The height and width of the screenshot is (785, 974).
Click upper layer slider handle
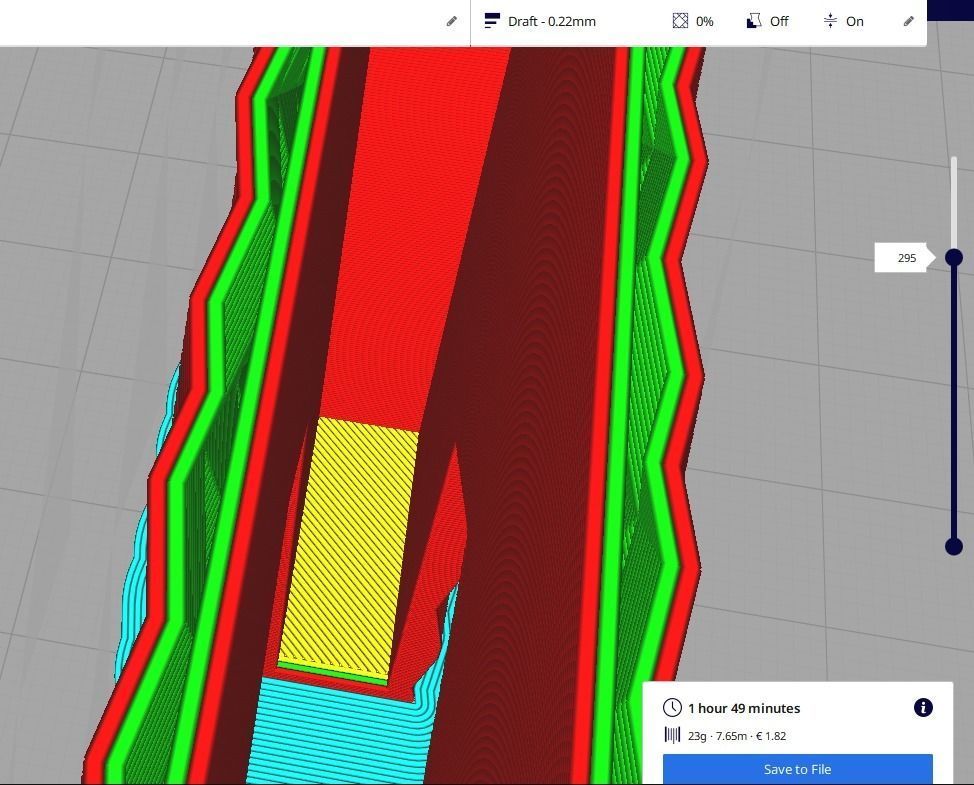pos(954,257)
